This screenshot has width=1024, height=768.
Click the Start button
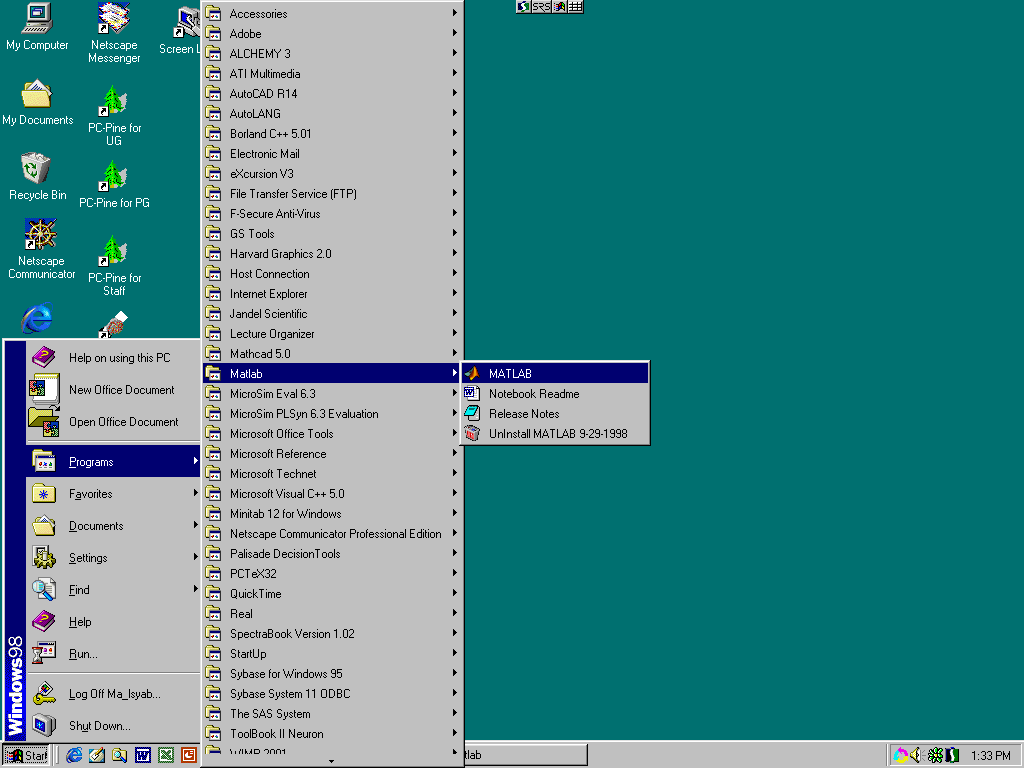25,755
